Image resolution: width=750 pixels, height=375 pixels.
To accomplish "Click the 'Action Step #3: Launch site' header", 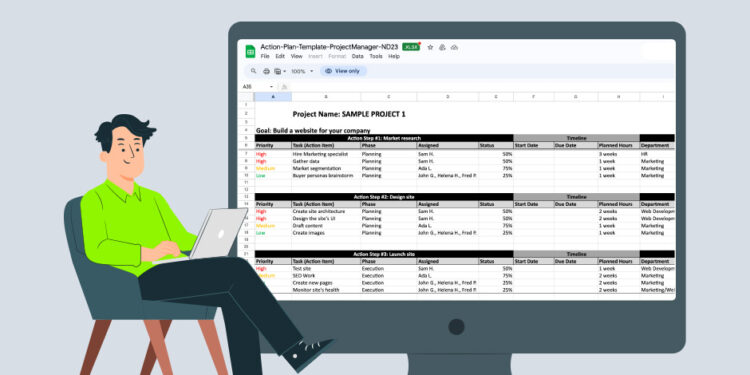I will (384, 254).
